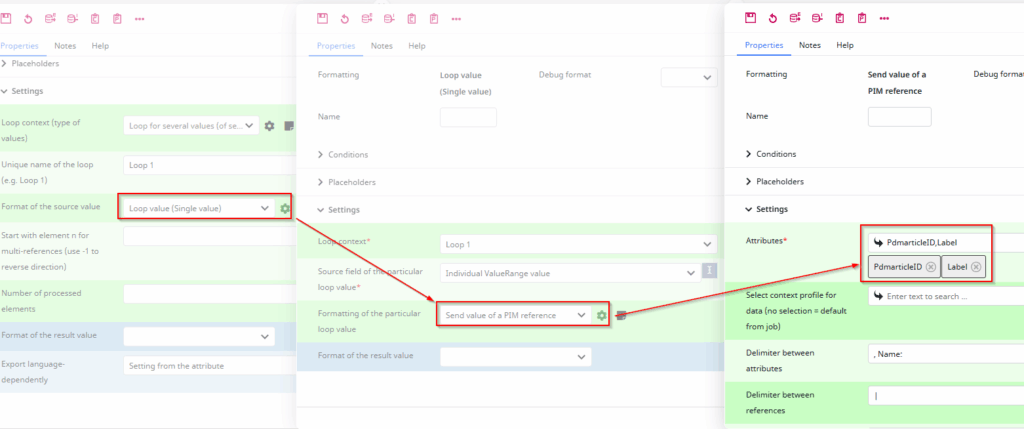Image resolution: width=1024 pixels, height=429 pixels.
Task: Collapse the Settings section in the right panel
Action: (x=767, y=209)
